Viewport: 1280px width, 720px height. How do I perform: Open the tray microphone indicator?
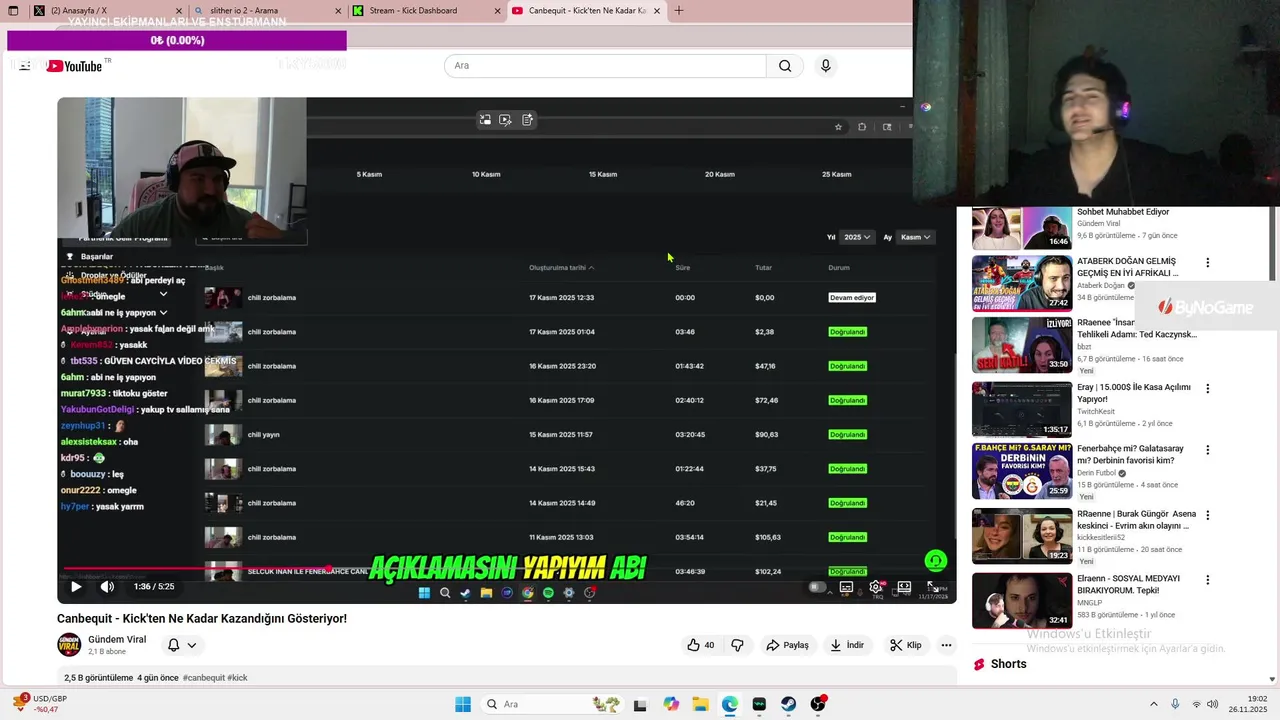[1175, 704]
